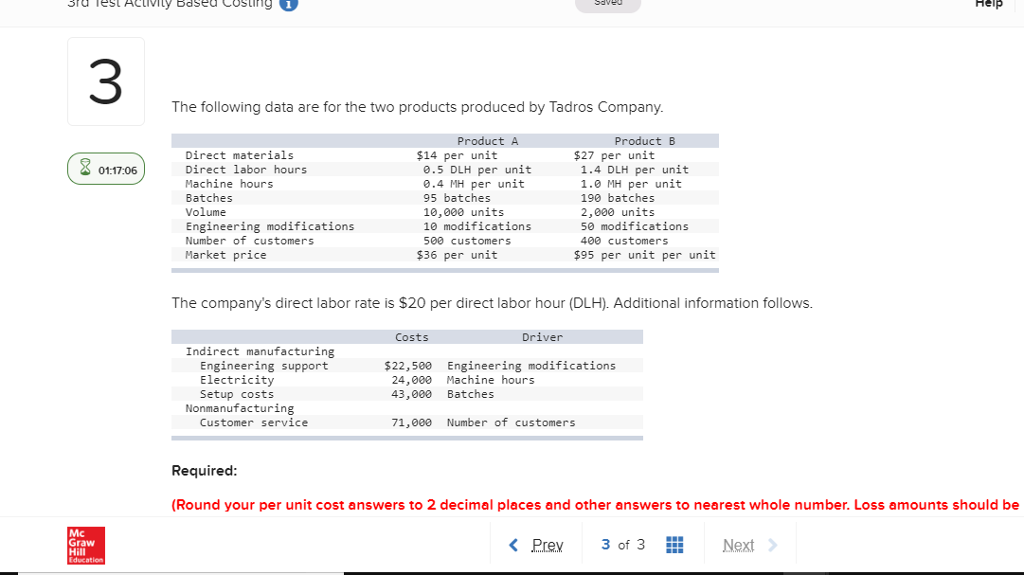Click the '3 of 3' question indicator
1024x575 pixels.
click(x=623, y=545)
